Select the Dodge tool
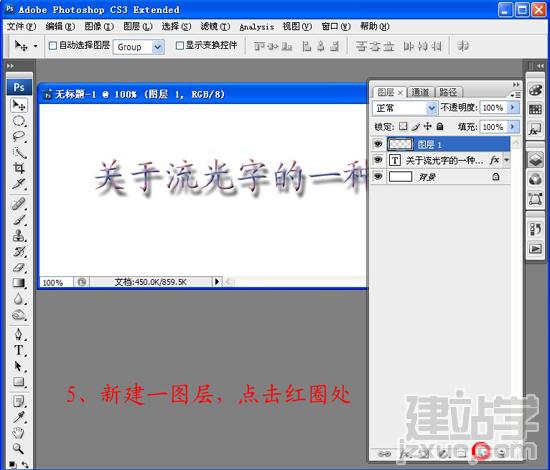Viewport: 550px width, 470px height. point(19,315)
